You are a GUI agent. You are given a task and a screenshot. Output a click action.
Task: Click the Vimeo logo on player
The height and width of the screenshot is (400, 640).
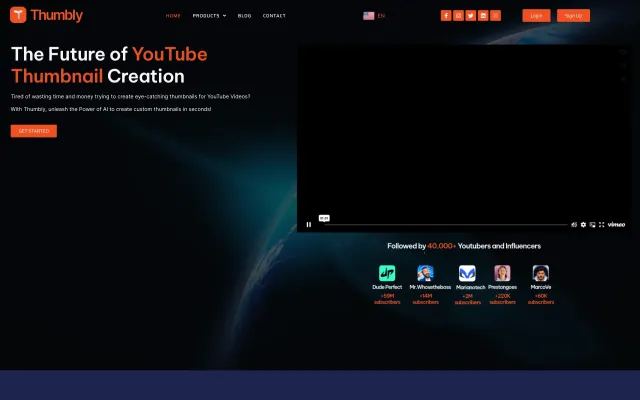coord(617,225)
